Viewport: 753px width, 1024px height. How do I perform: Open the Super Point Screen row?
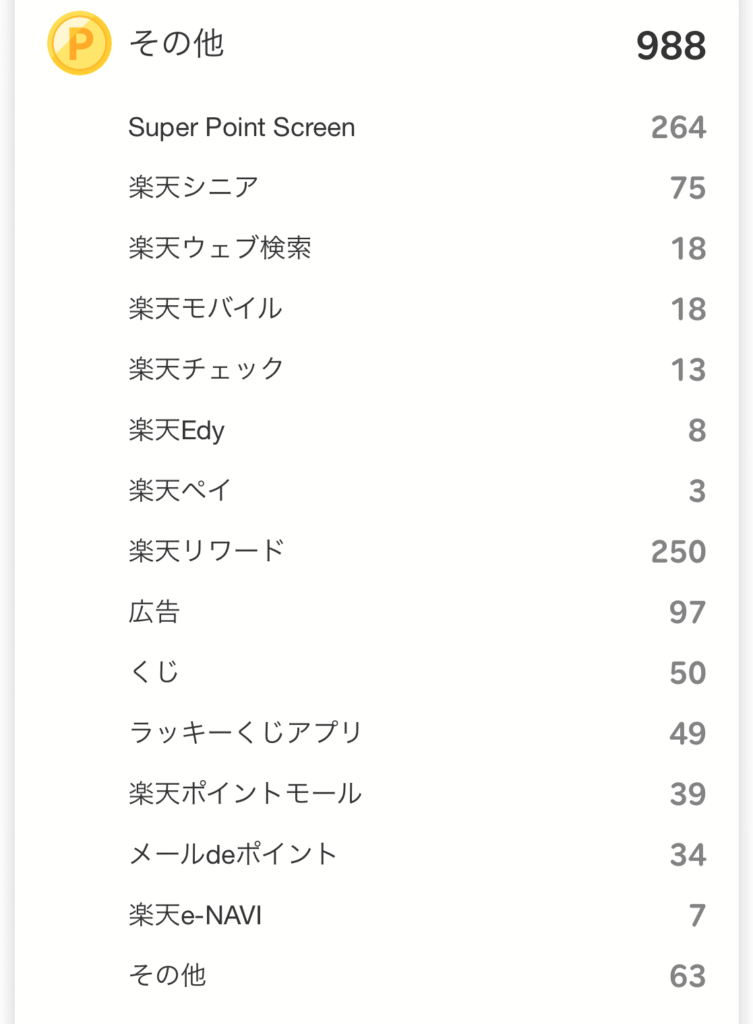(x=417, y=127)
